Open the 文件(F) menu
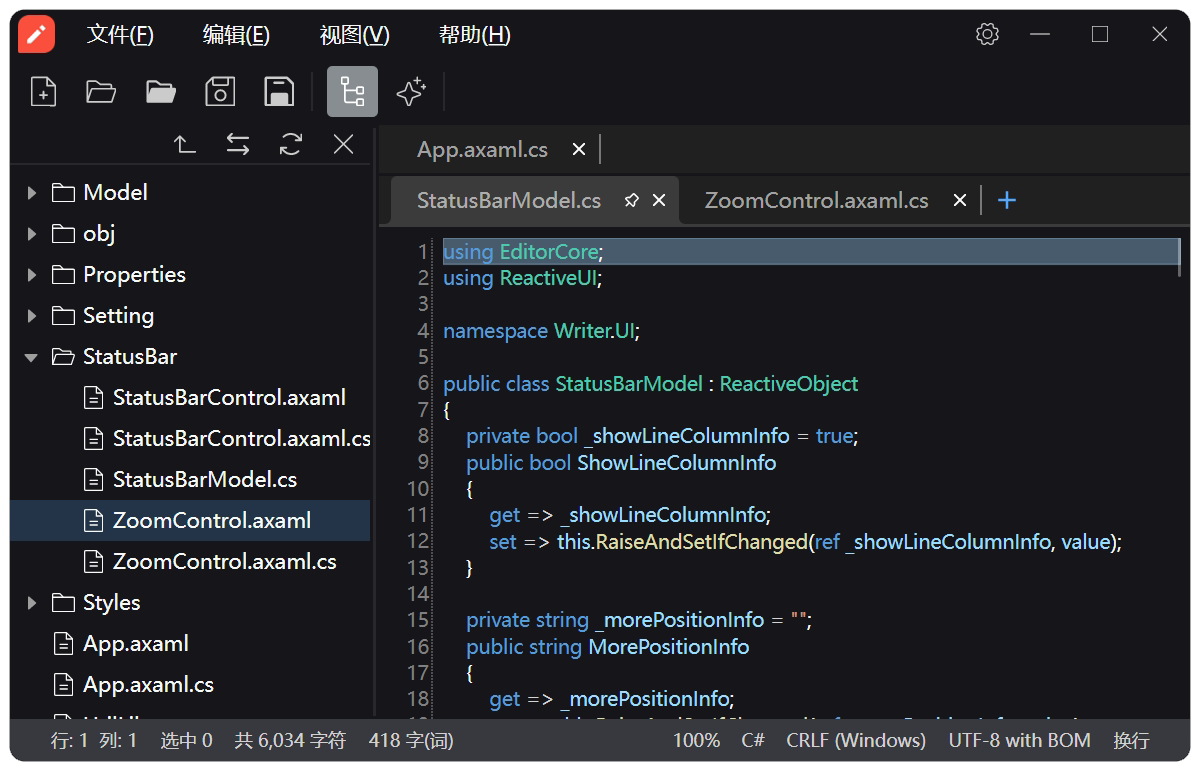 120,35
